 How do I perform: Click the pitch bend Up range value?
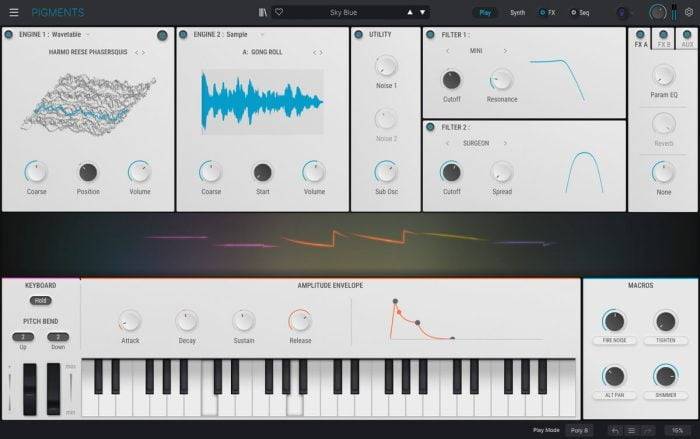[x=23, y=337]
